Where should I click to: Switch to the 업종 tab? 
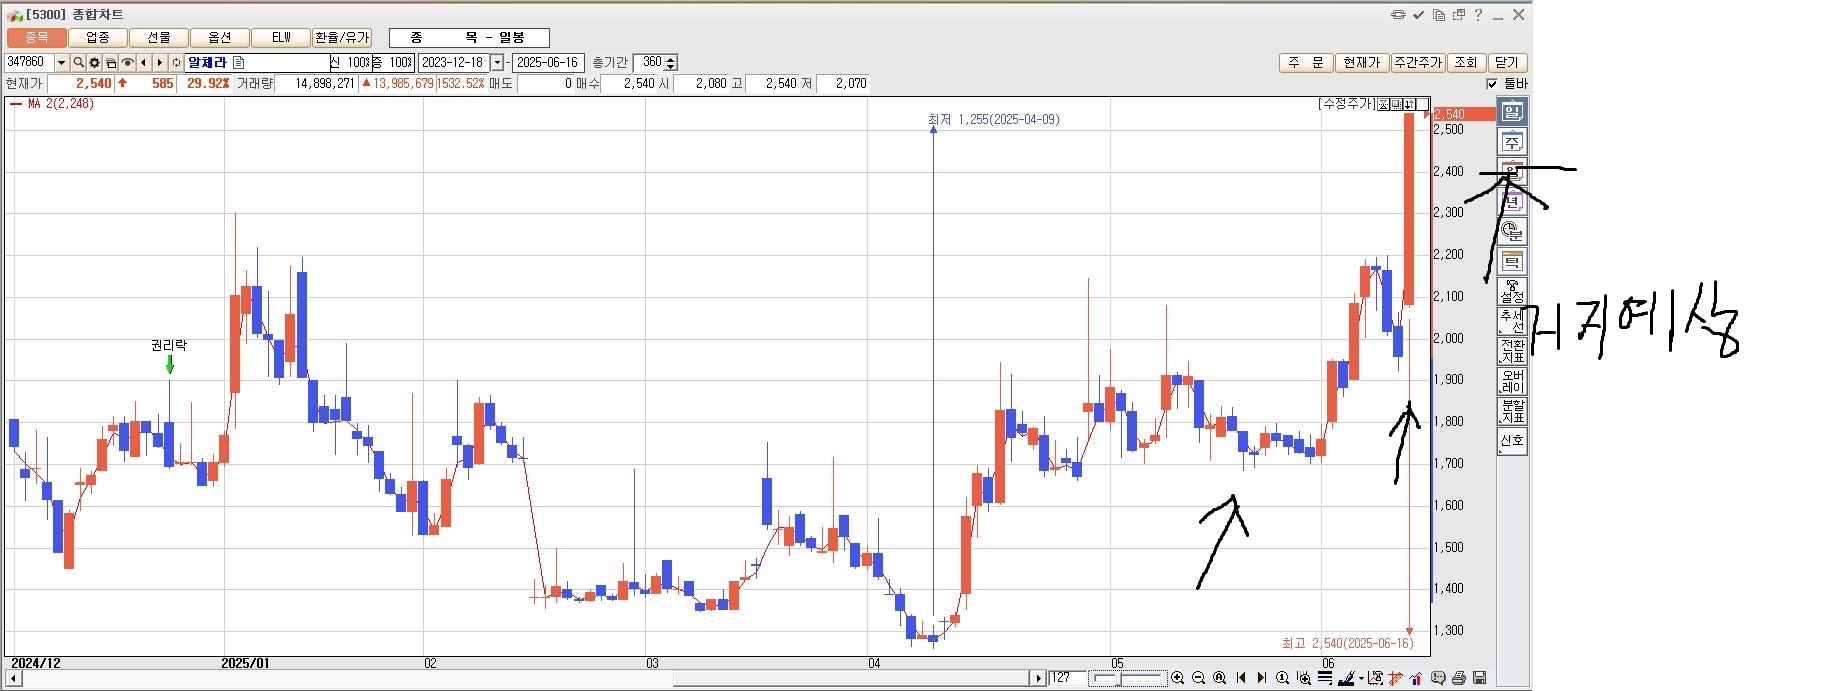click(x=98, y=38)
